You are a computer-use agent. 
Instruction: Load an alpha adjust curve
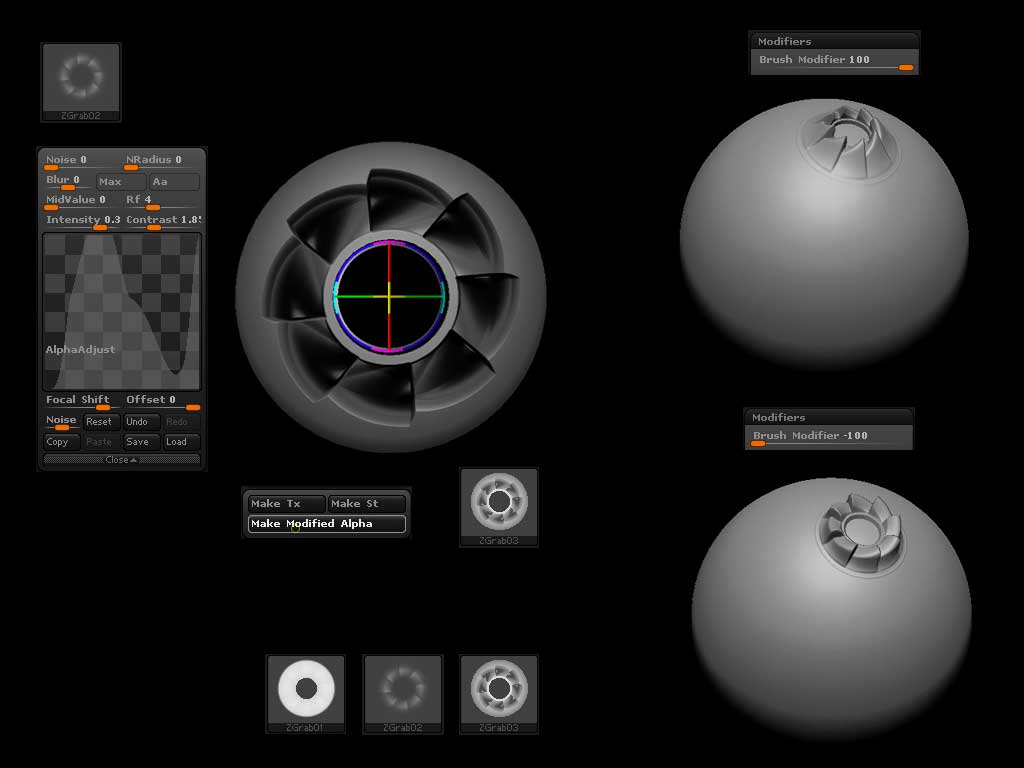click(177, 442)
